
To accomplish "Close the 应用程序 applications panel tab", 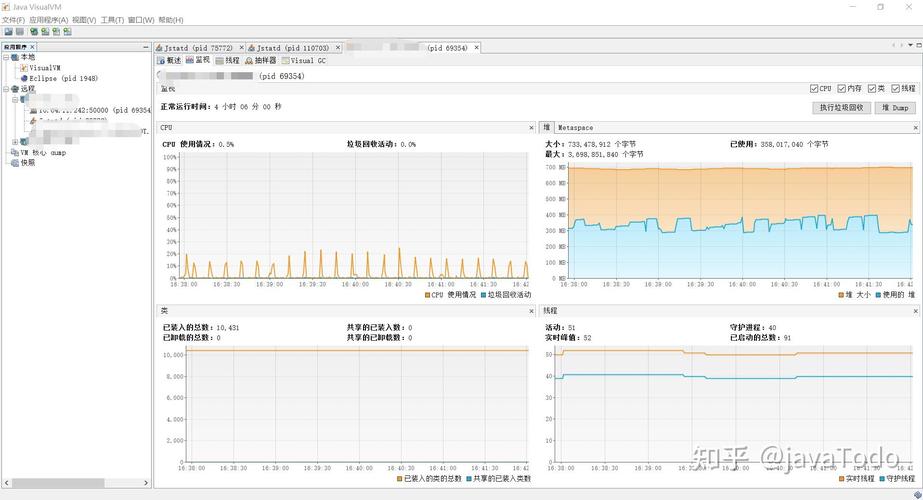I will point(32,47).
